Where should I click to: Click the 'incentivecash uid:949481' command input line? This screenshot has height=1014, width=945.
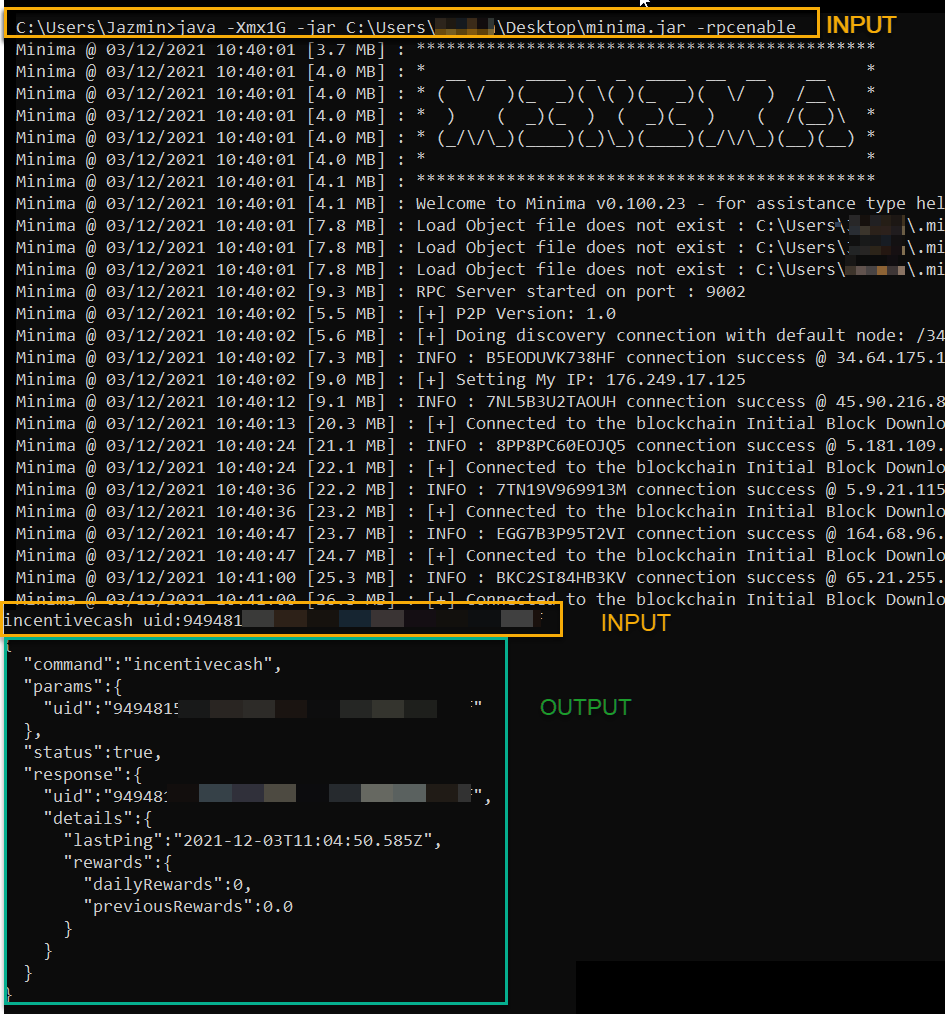(x=273, y=620)
